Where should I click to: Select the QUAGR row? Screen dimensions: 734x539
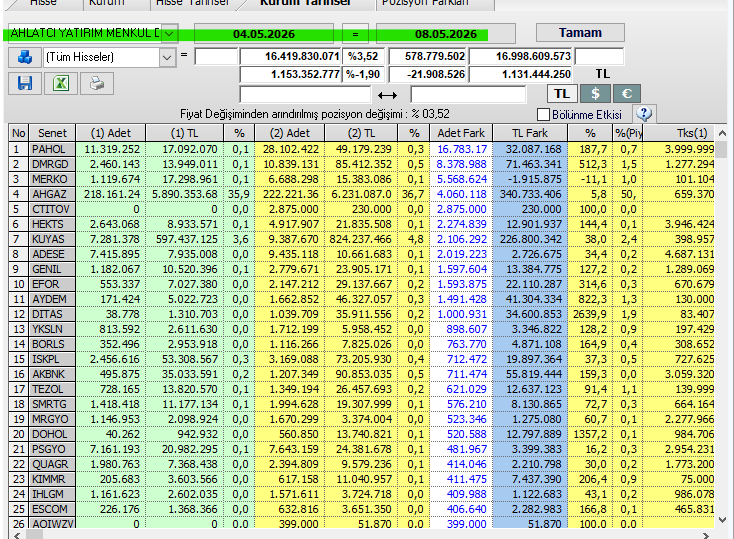coord(361,464)
